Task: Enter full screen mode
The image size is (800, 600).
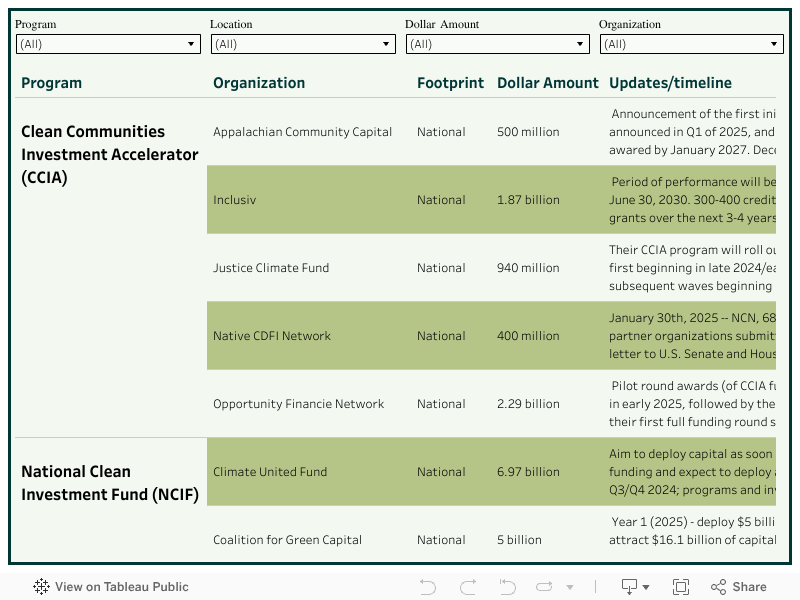Action: point(681,587)
